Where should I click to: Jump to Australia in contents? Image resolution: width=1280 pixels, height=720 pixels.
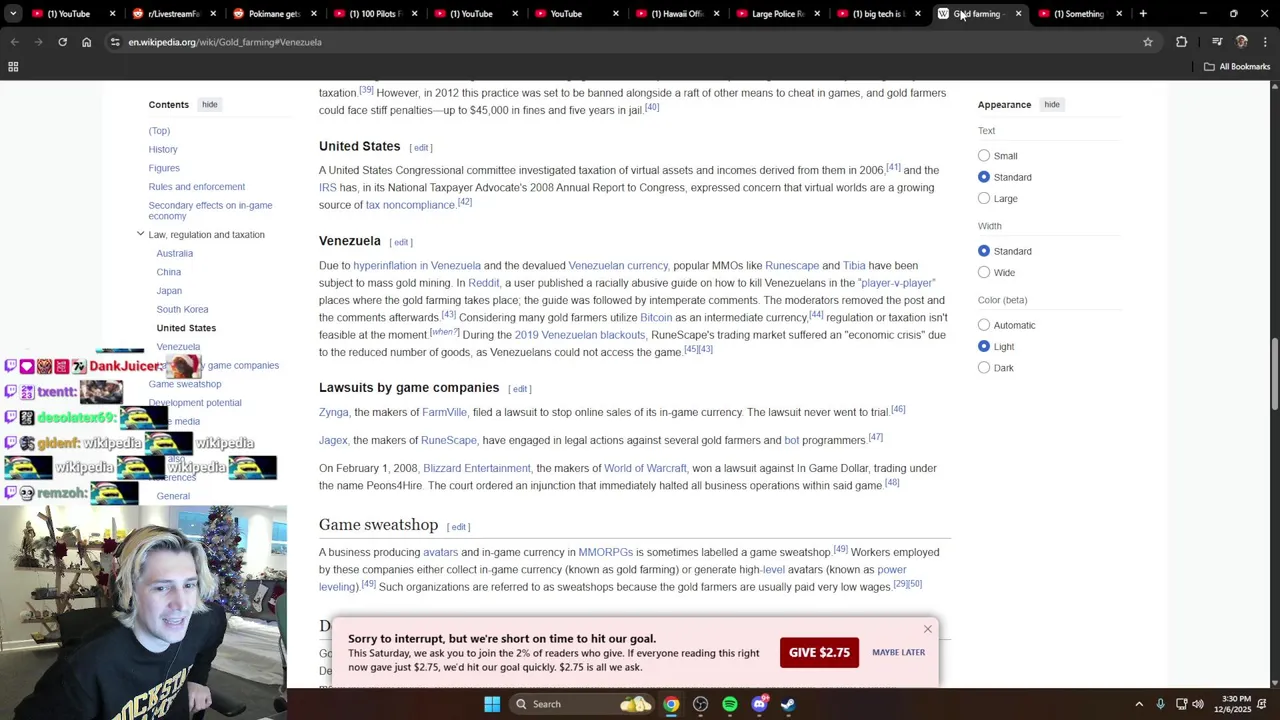pyautogui.click(x=174, y=253)
